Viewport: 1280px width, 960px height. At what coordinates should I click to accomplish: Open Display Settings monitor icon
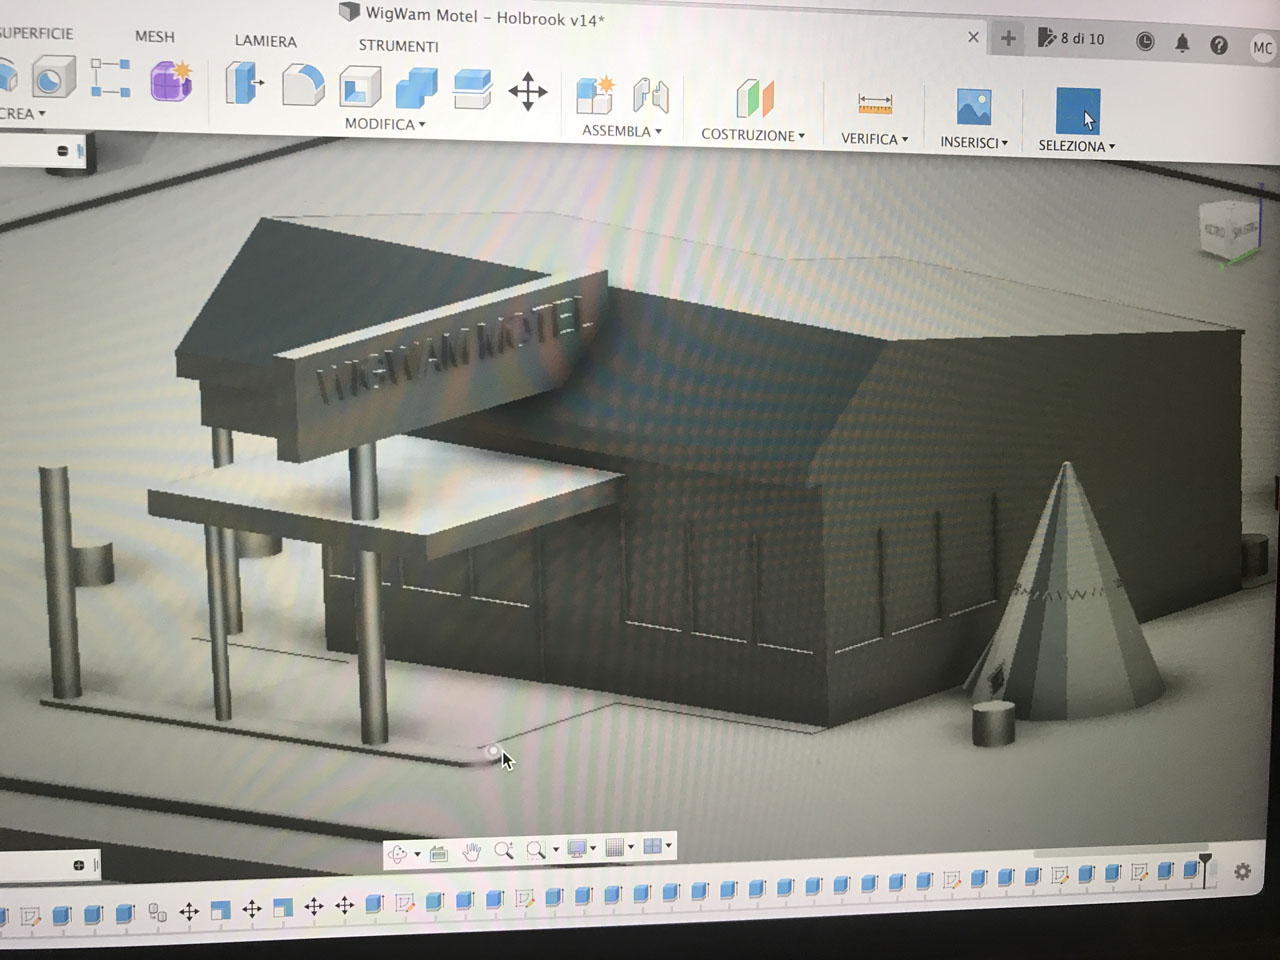[x=576, y=849]
